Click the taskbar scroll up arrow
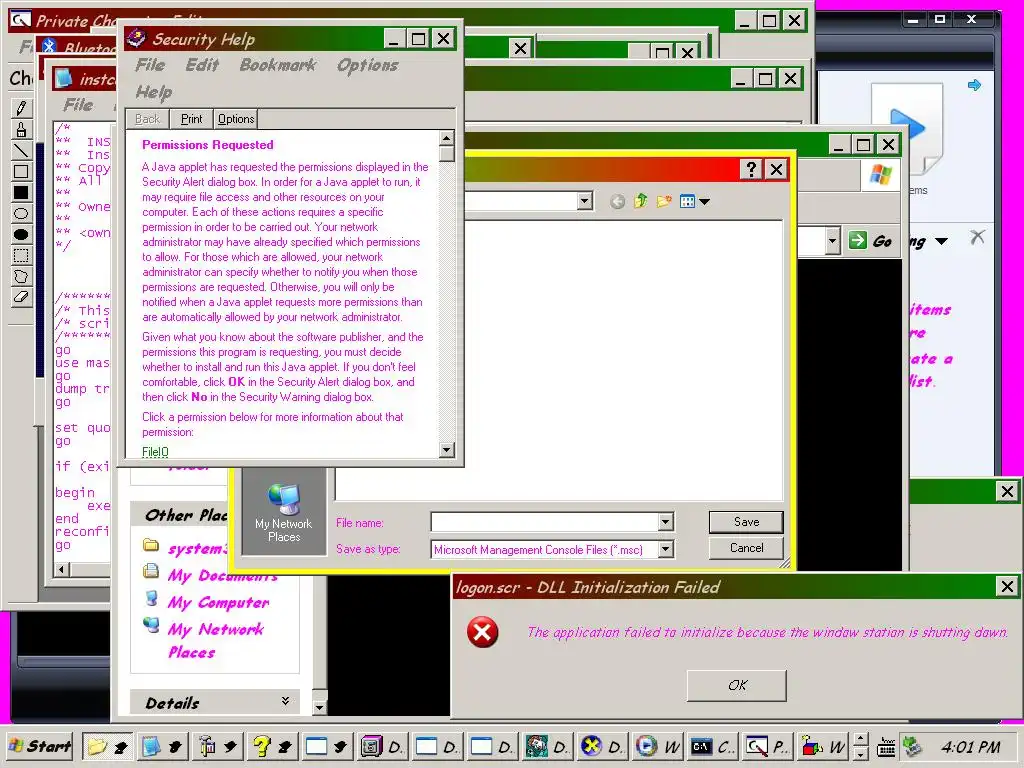The width and height of the screenshot is (1024, 768). click(x=861, y=739)
